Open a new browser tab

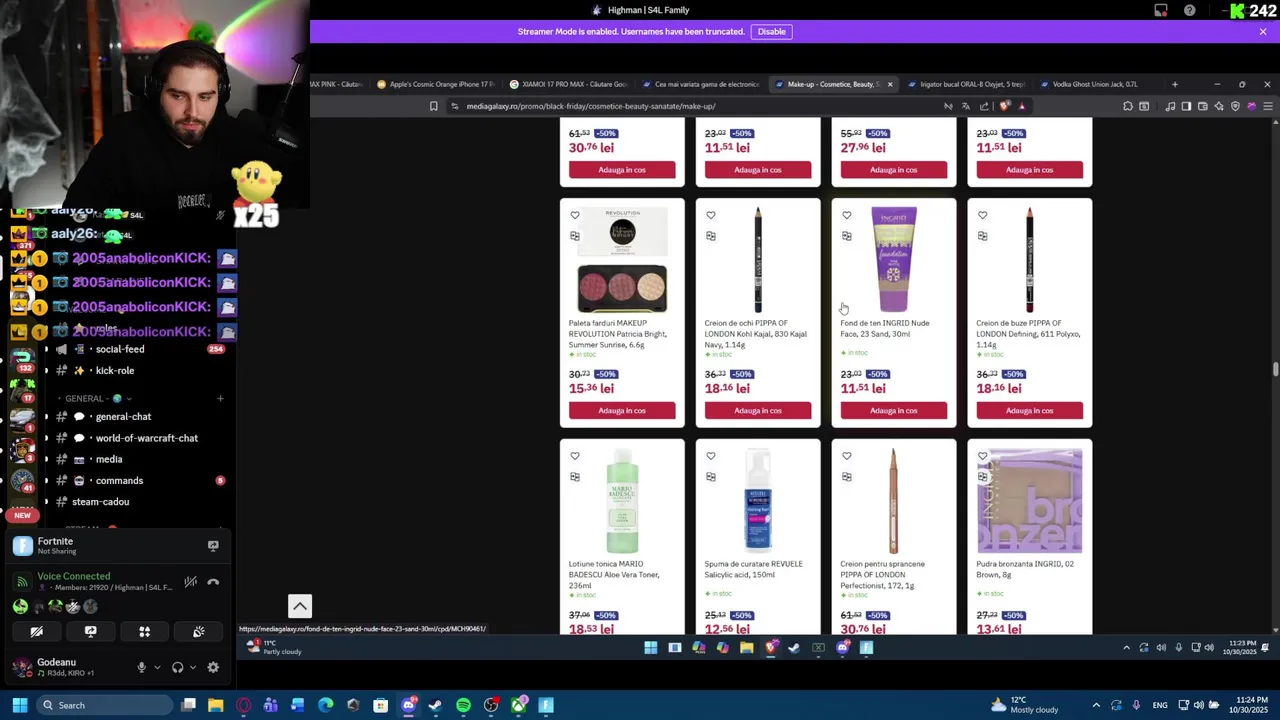tap(1175, 84)
